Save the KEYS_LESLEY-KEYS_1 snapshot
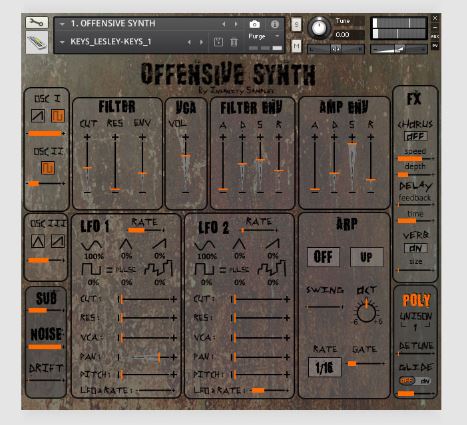467x425 pixels. click(218, 42)
